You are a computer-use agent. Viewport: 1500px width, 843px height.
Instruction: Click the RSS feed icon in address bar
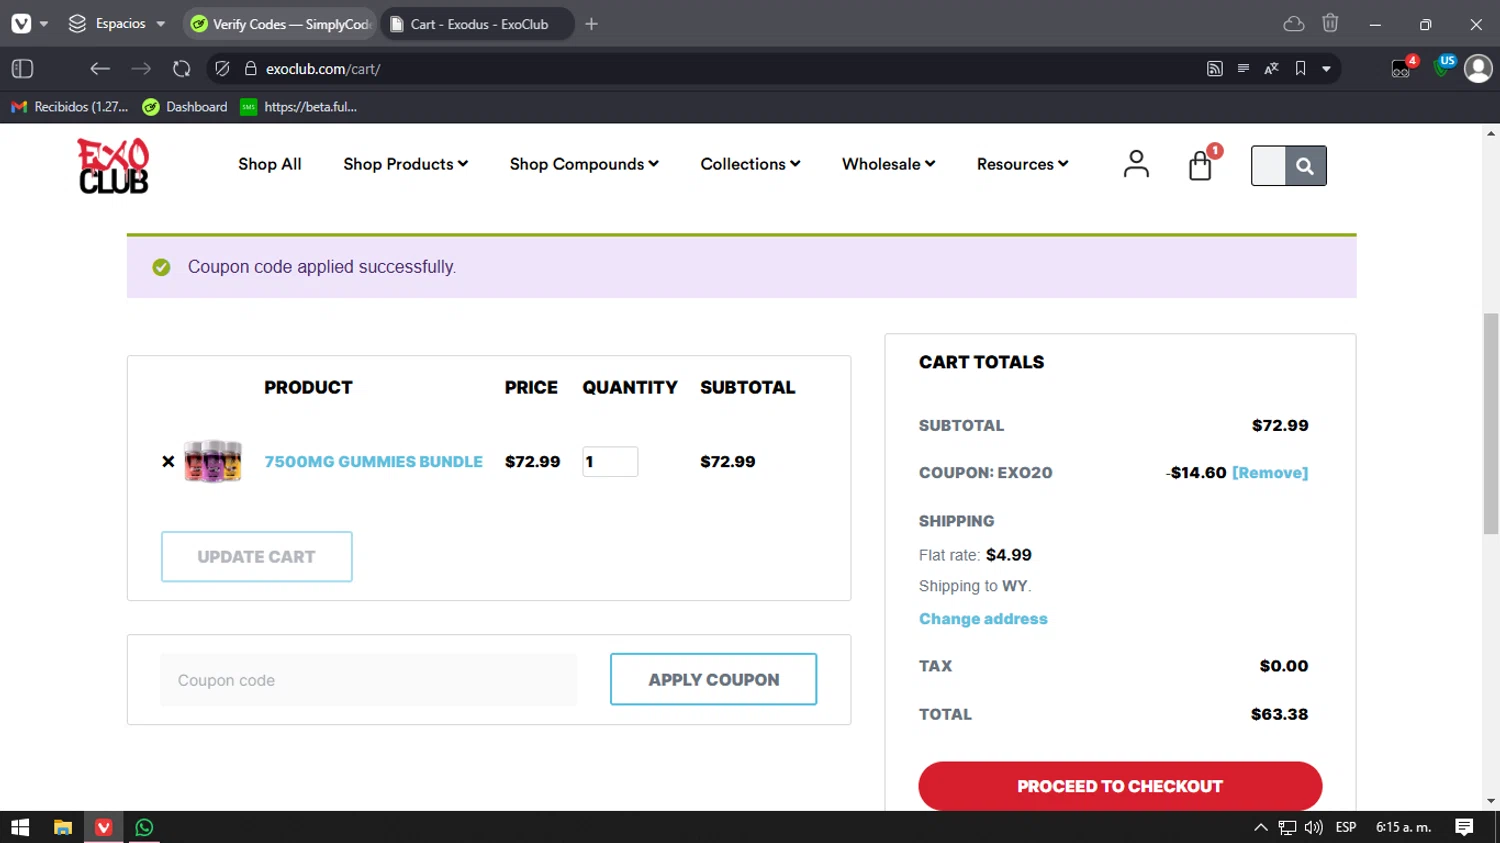[1215, 69]
